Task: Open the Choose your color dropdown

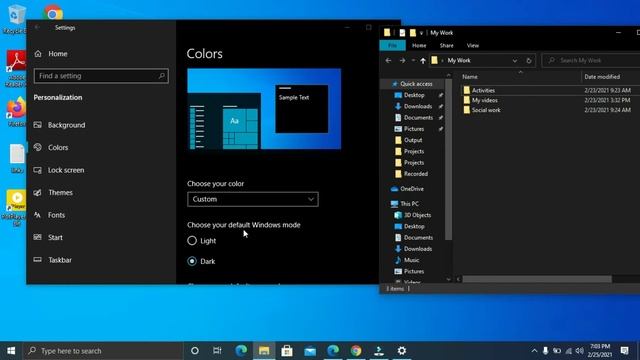Action: [253, 199]
